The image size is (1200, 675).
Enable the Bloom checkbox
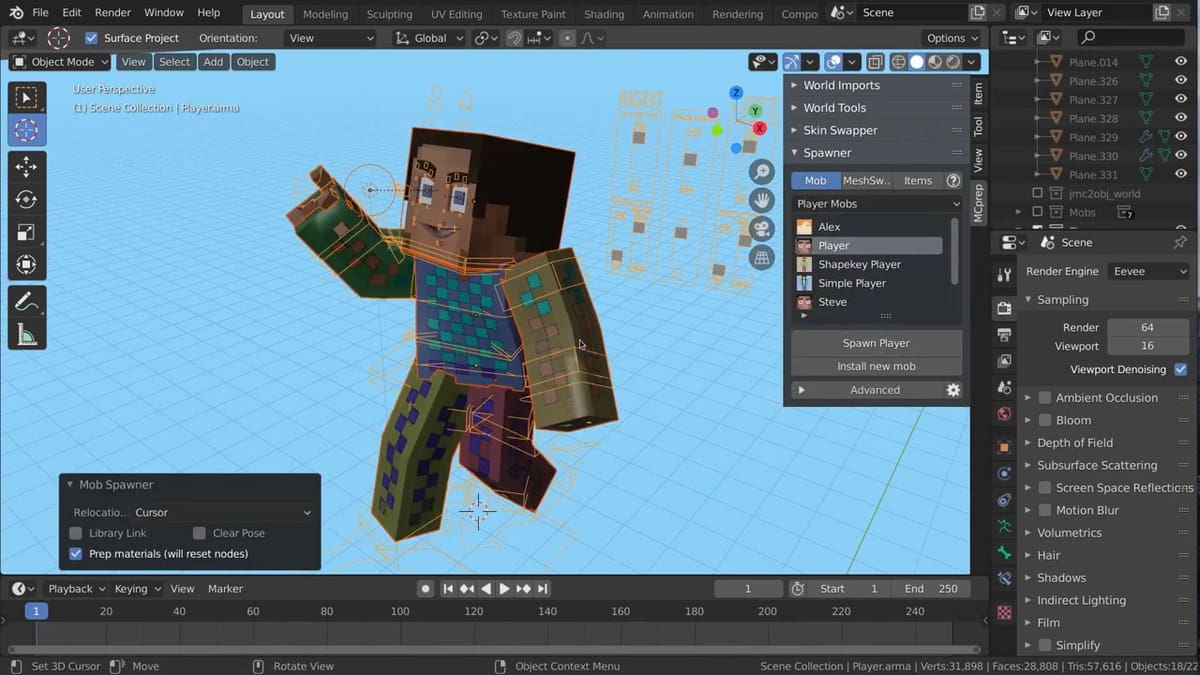(1045, 420)
